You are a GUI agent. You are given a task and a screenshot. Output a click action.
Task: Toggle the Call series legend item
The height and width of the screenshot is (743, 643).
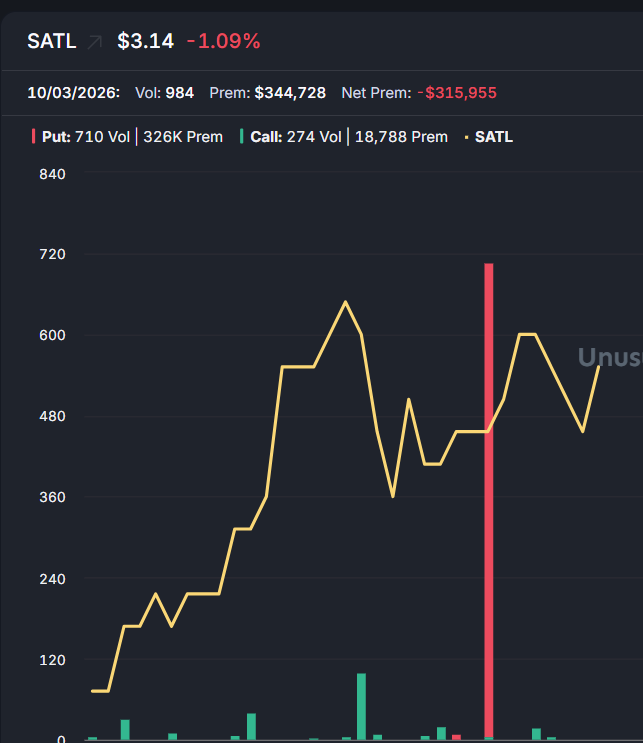point(344,137)
